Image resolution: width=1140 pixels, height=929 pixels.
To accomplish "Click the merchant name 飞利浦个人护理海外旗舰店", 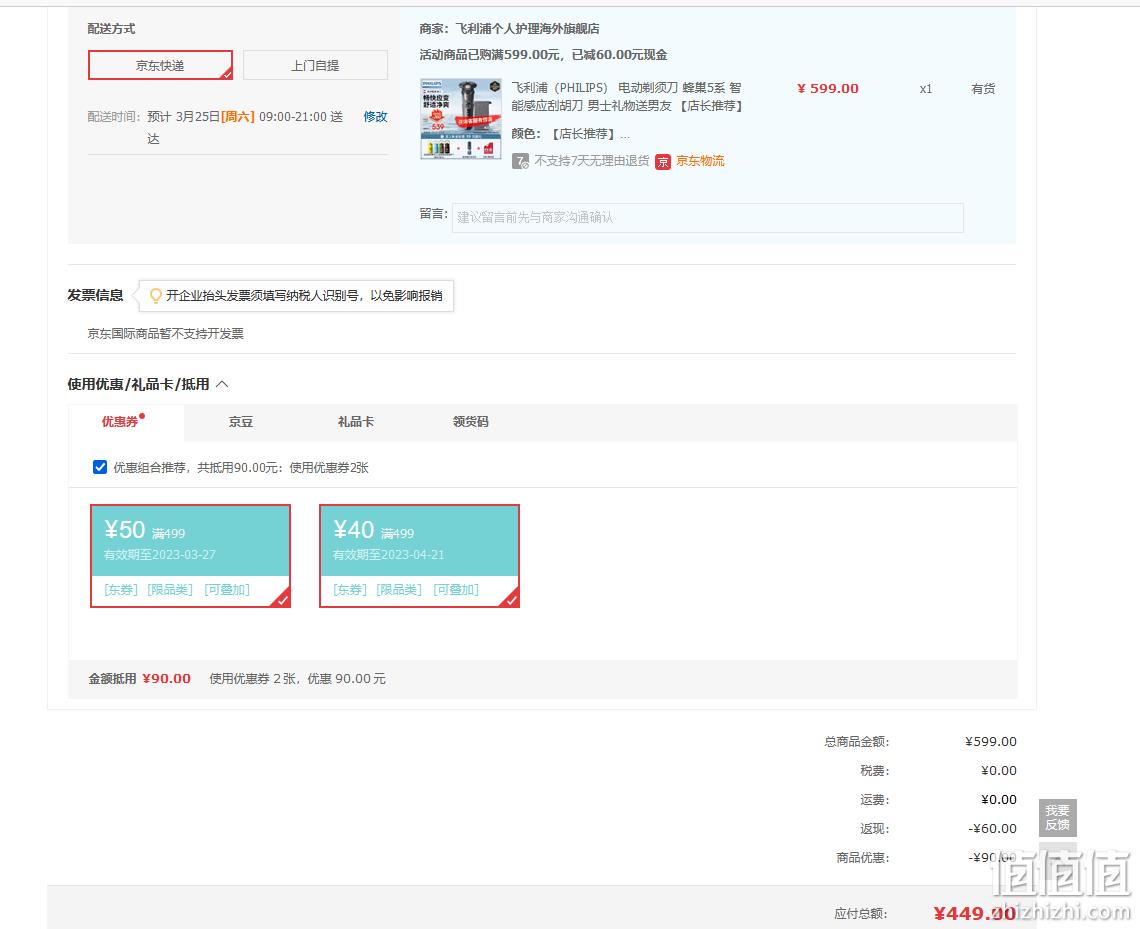I will point(528,29).
